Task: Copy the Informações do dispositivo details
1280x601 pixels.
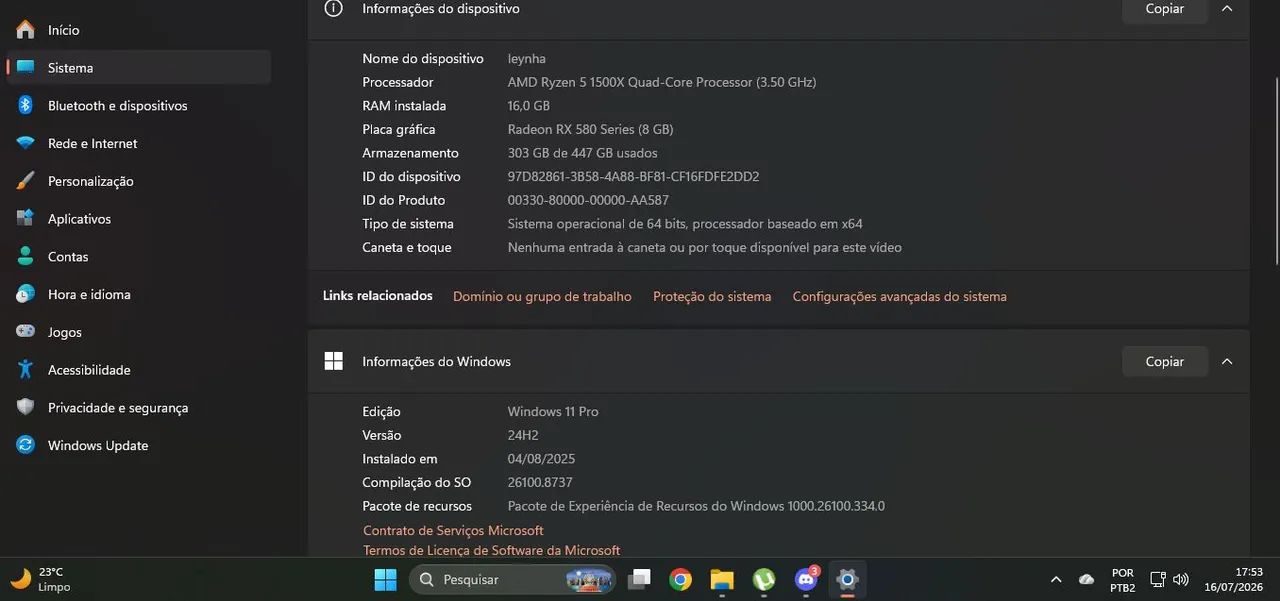Action: point(1165,9)
